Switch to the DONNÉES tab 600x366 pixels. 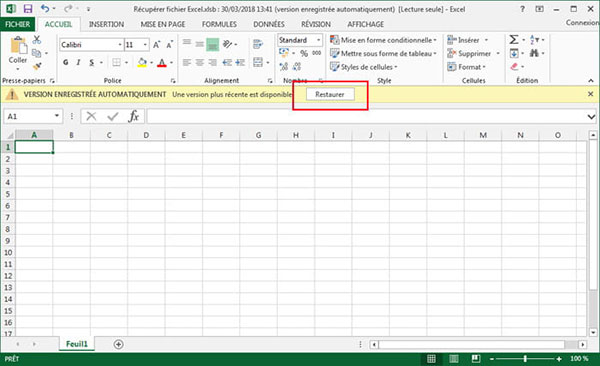[x=269, y=24]
